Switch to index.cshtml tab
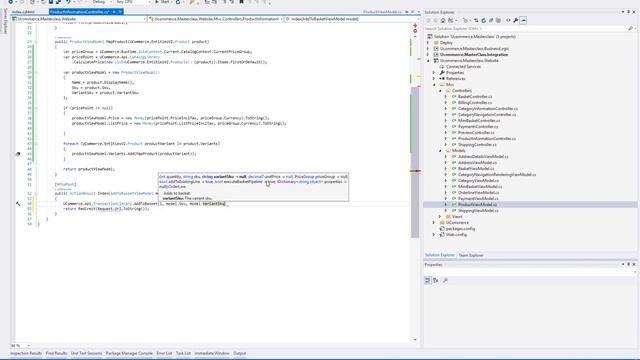Screen dimensions: 640x360 [x=24, y=12]
